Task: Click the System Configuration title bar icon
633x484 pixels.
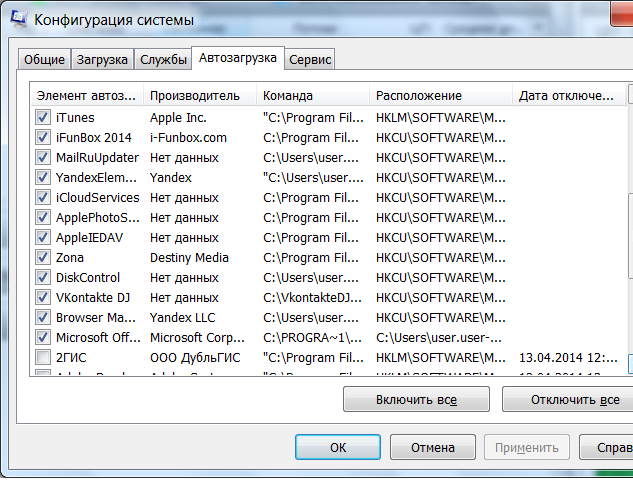Action: [19, 19]
